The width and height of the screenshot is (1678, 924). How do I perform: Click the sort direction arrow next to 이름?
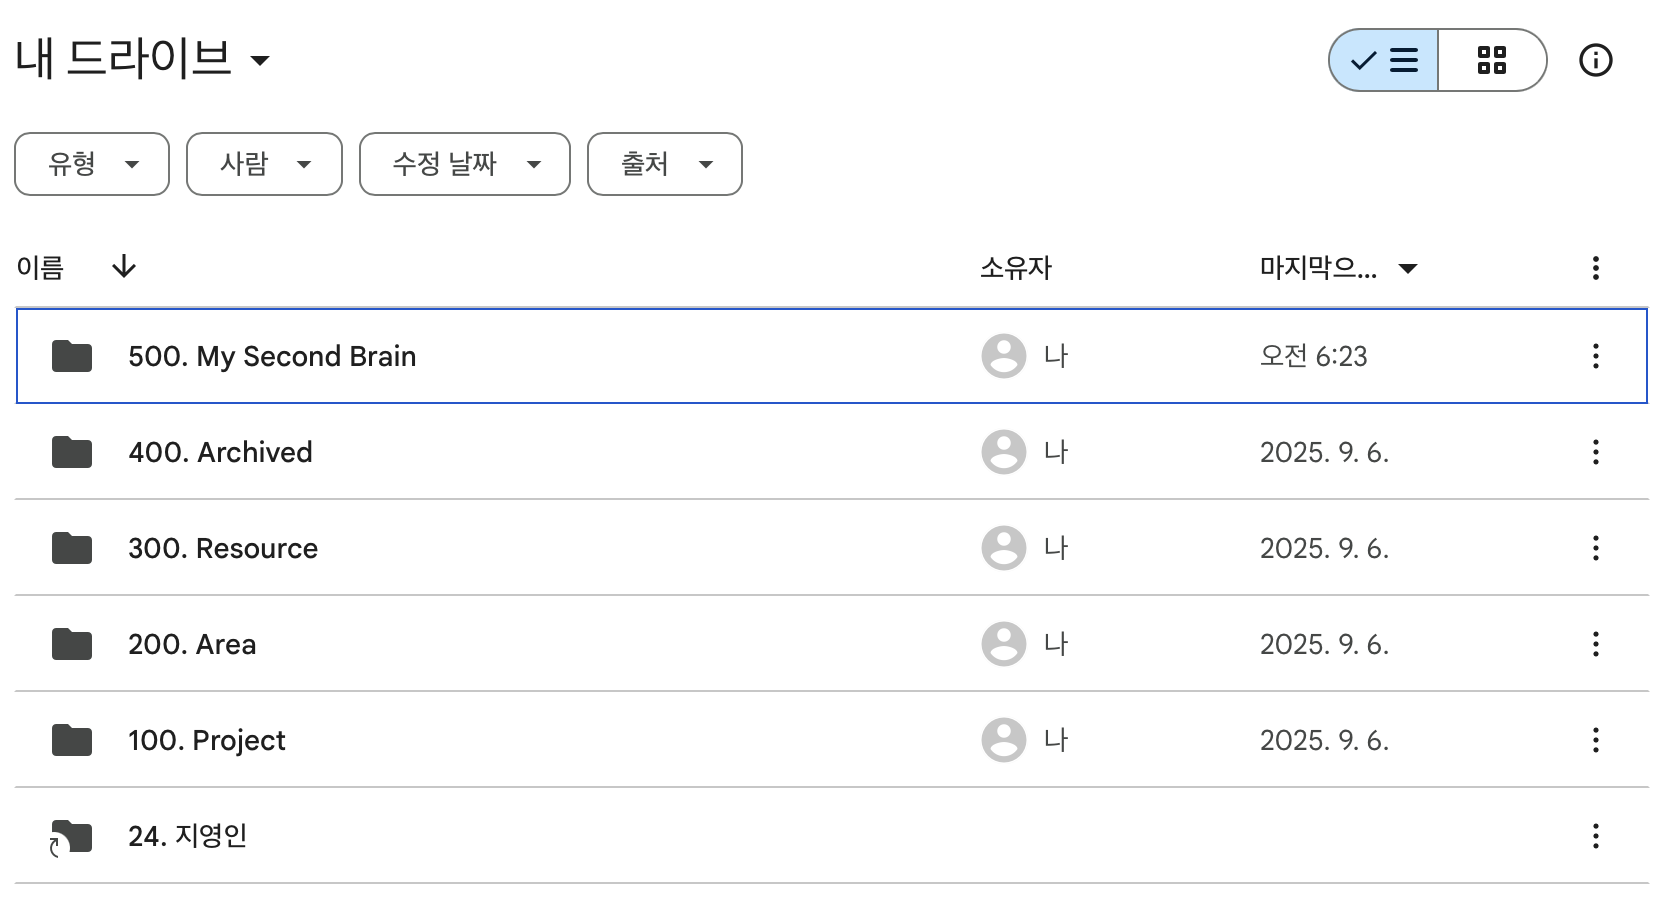click(x=124, y=267)
